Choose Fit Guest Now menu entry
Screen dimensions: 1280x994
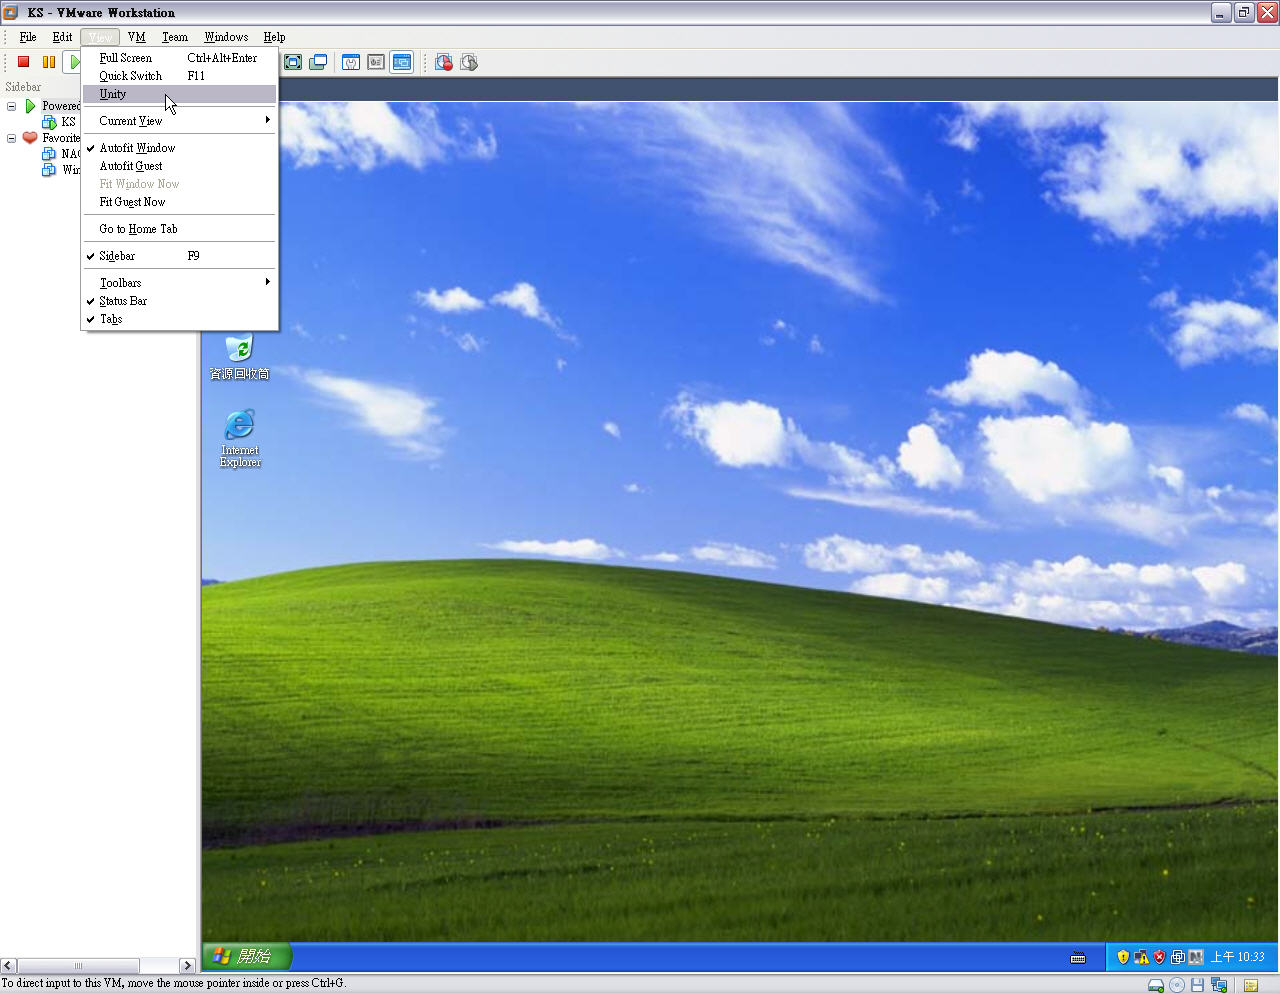click(178, 202)
